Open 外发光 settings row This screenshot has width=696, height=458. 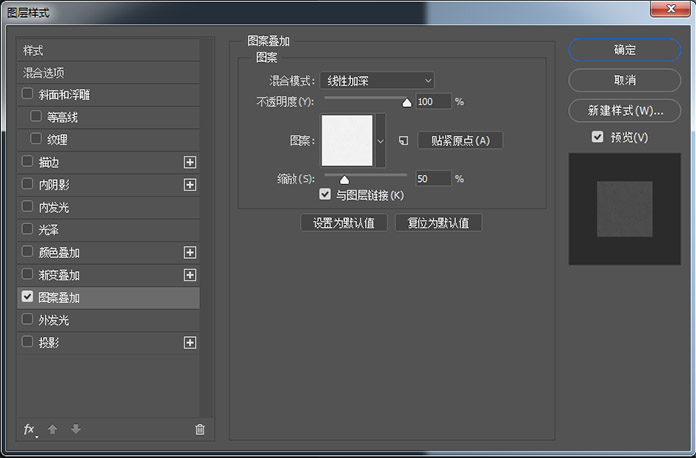click(x=108, y=320)
